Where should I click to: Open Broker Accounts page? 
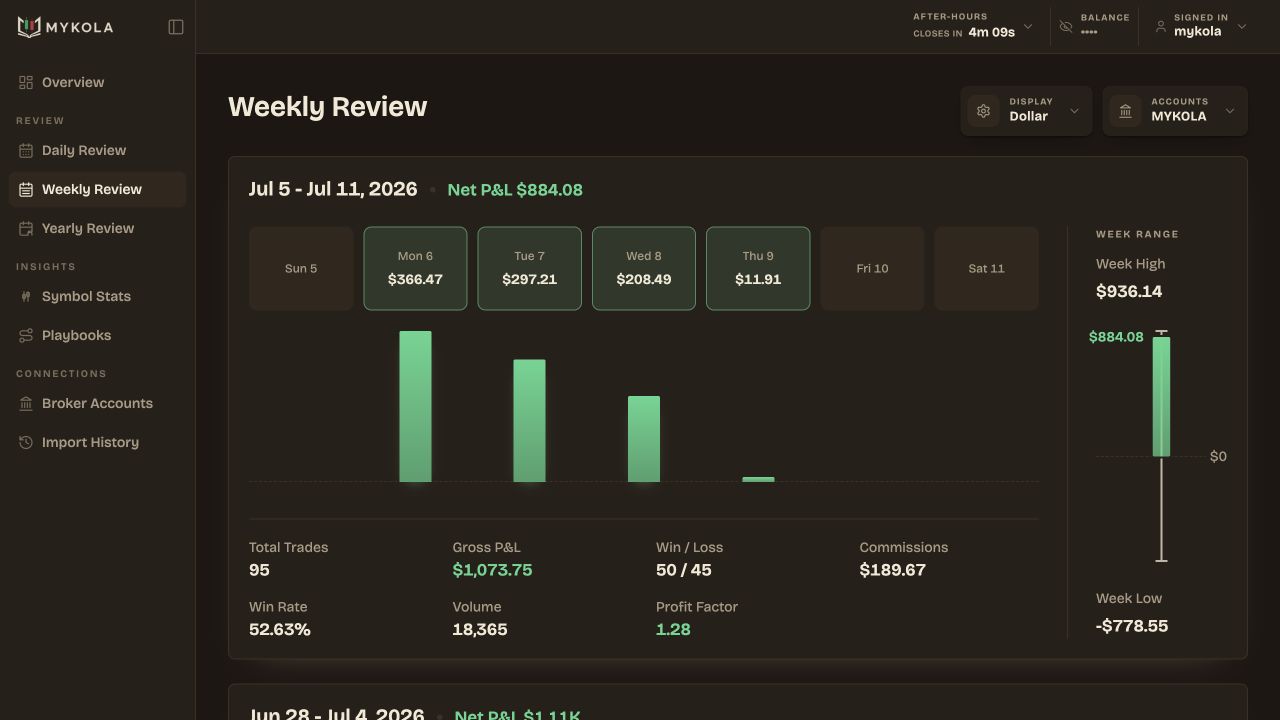(x=97, y=403)
